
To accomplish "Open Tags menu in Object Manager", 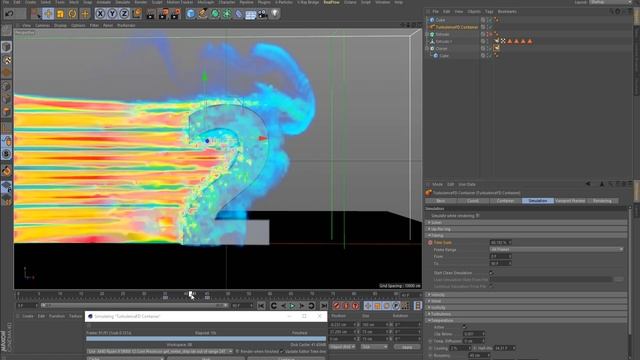I will point(489,12).
